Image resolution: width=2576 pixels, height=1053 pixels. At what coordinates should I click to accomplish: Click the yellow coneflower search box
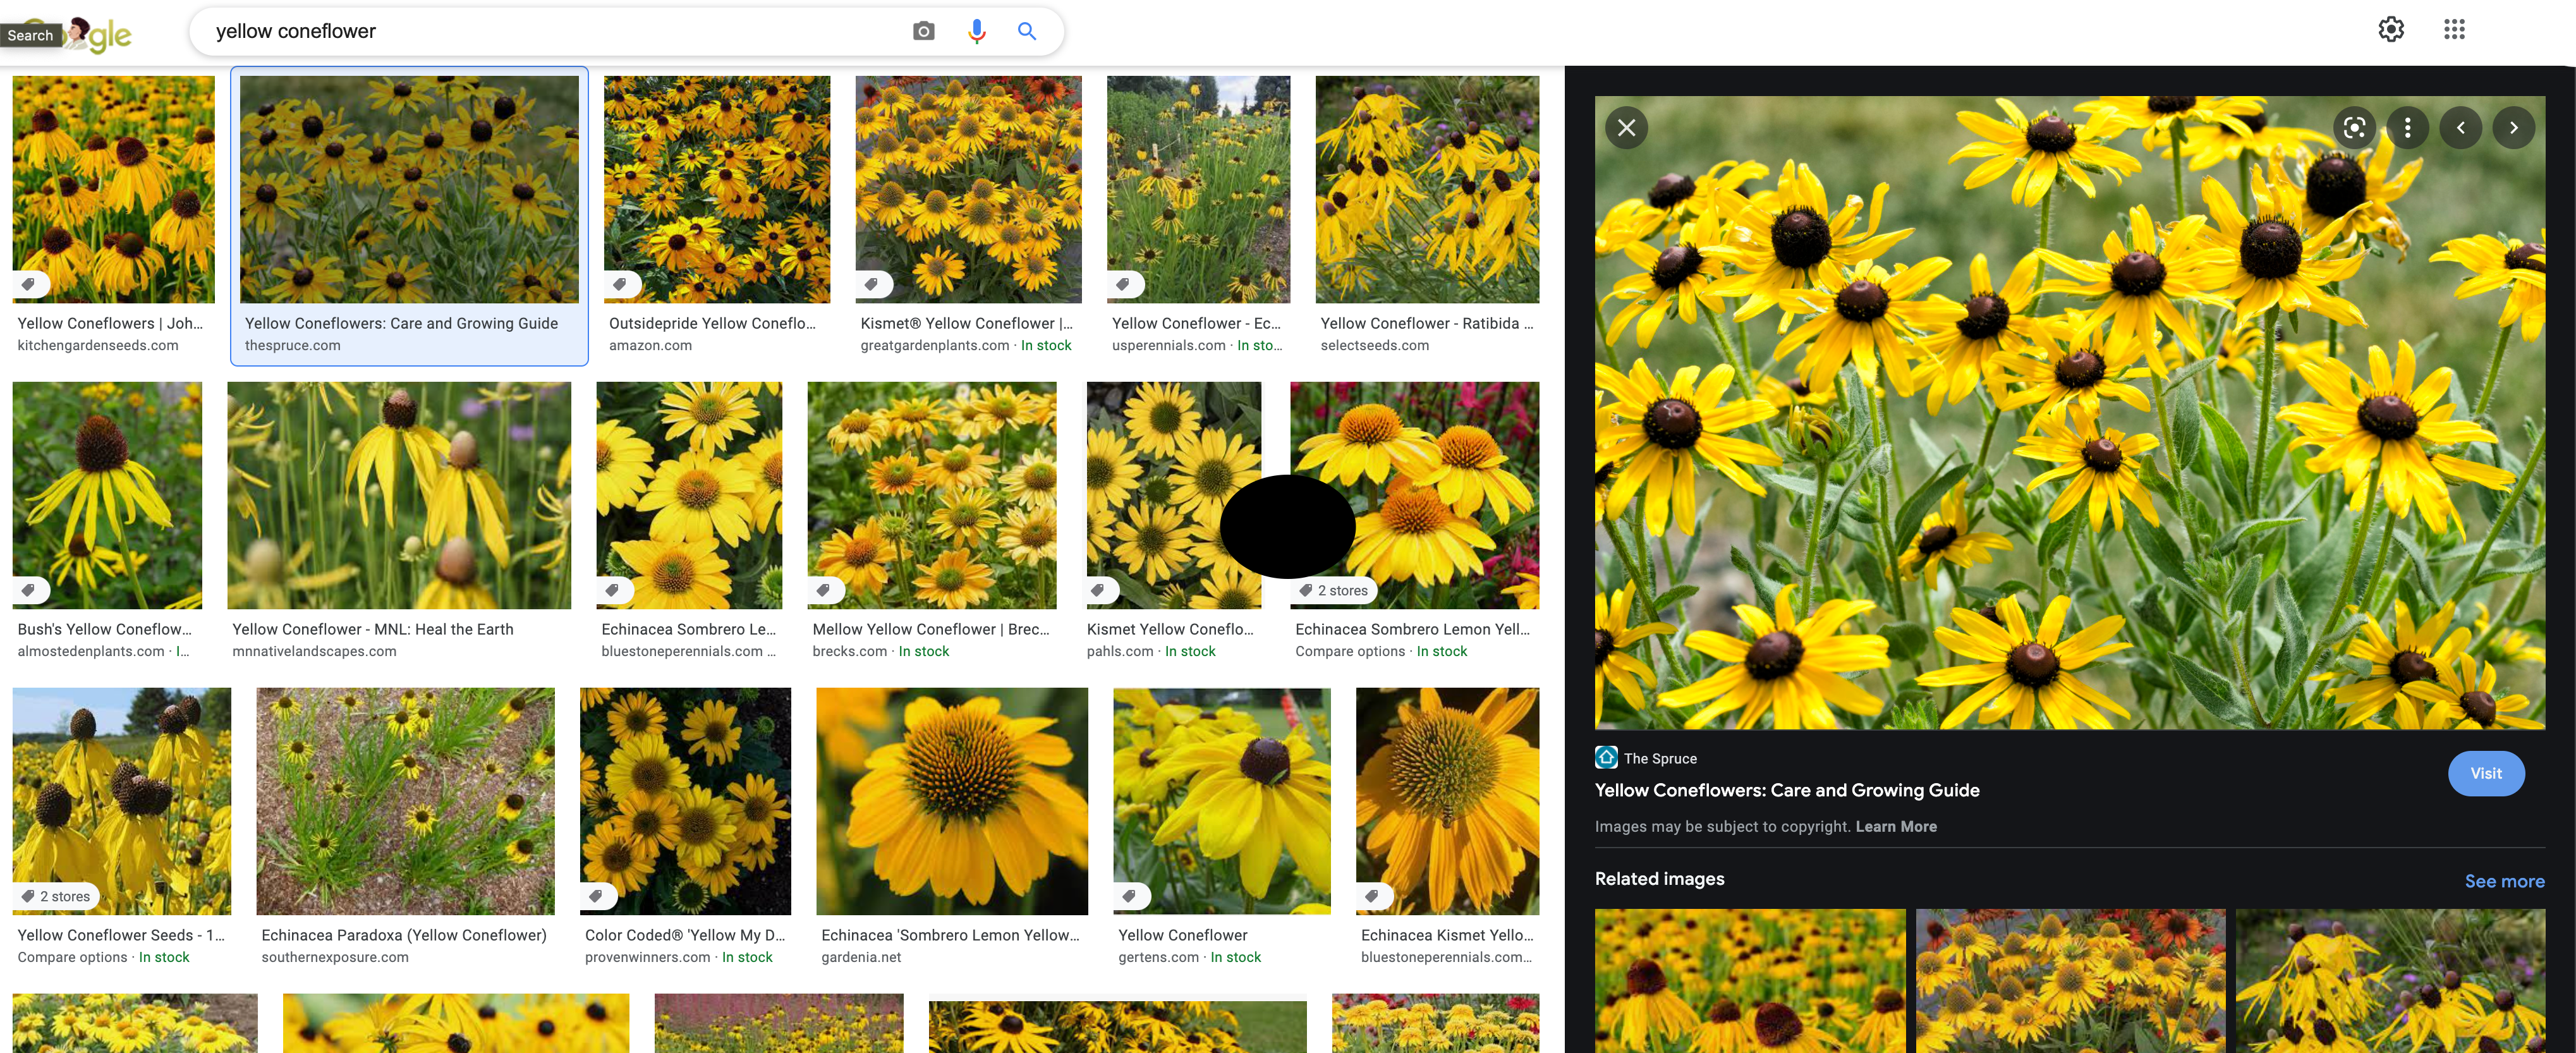pyautogui.click(x=550, y=31)
